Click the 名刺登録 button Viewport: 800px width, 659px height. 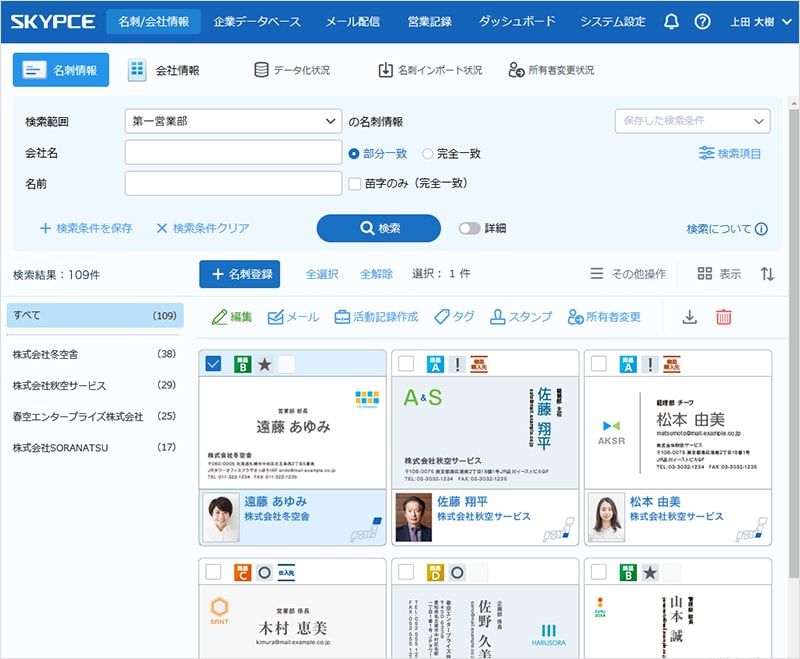tap(239, 274)
